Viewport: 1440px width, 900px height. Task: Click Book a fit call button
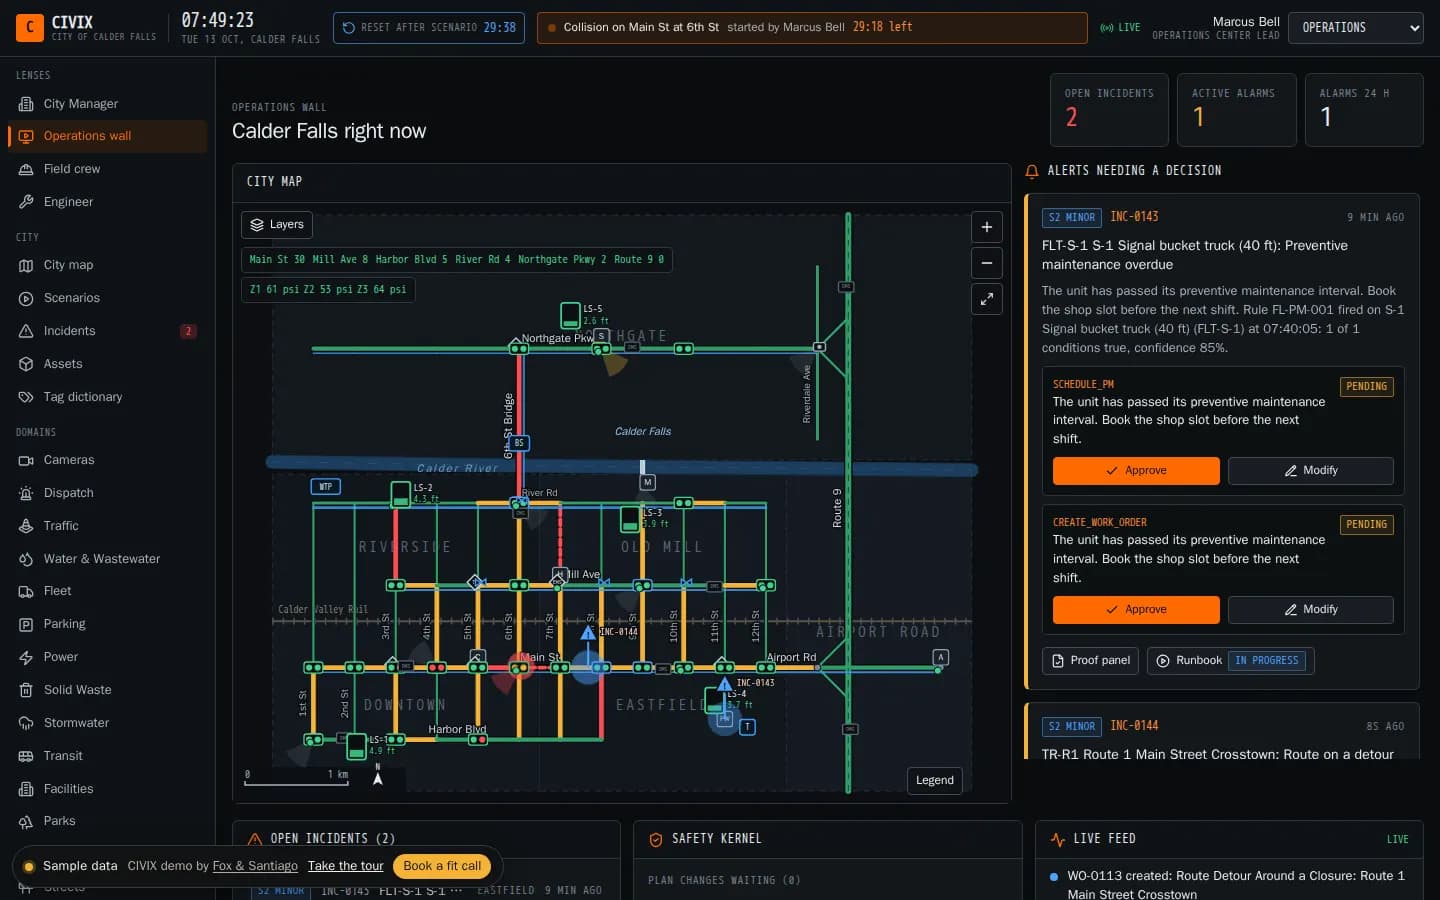pos(442,866)
